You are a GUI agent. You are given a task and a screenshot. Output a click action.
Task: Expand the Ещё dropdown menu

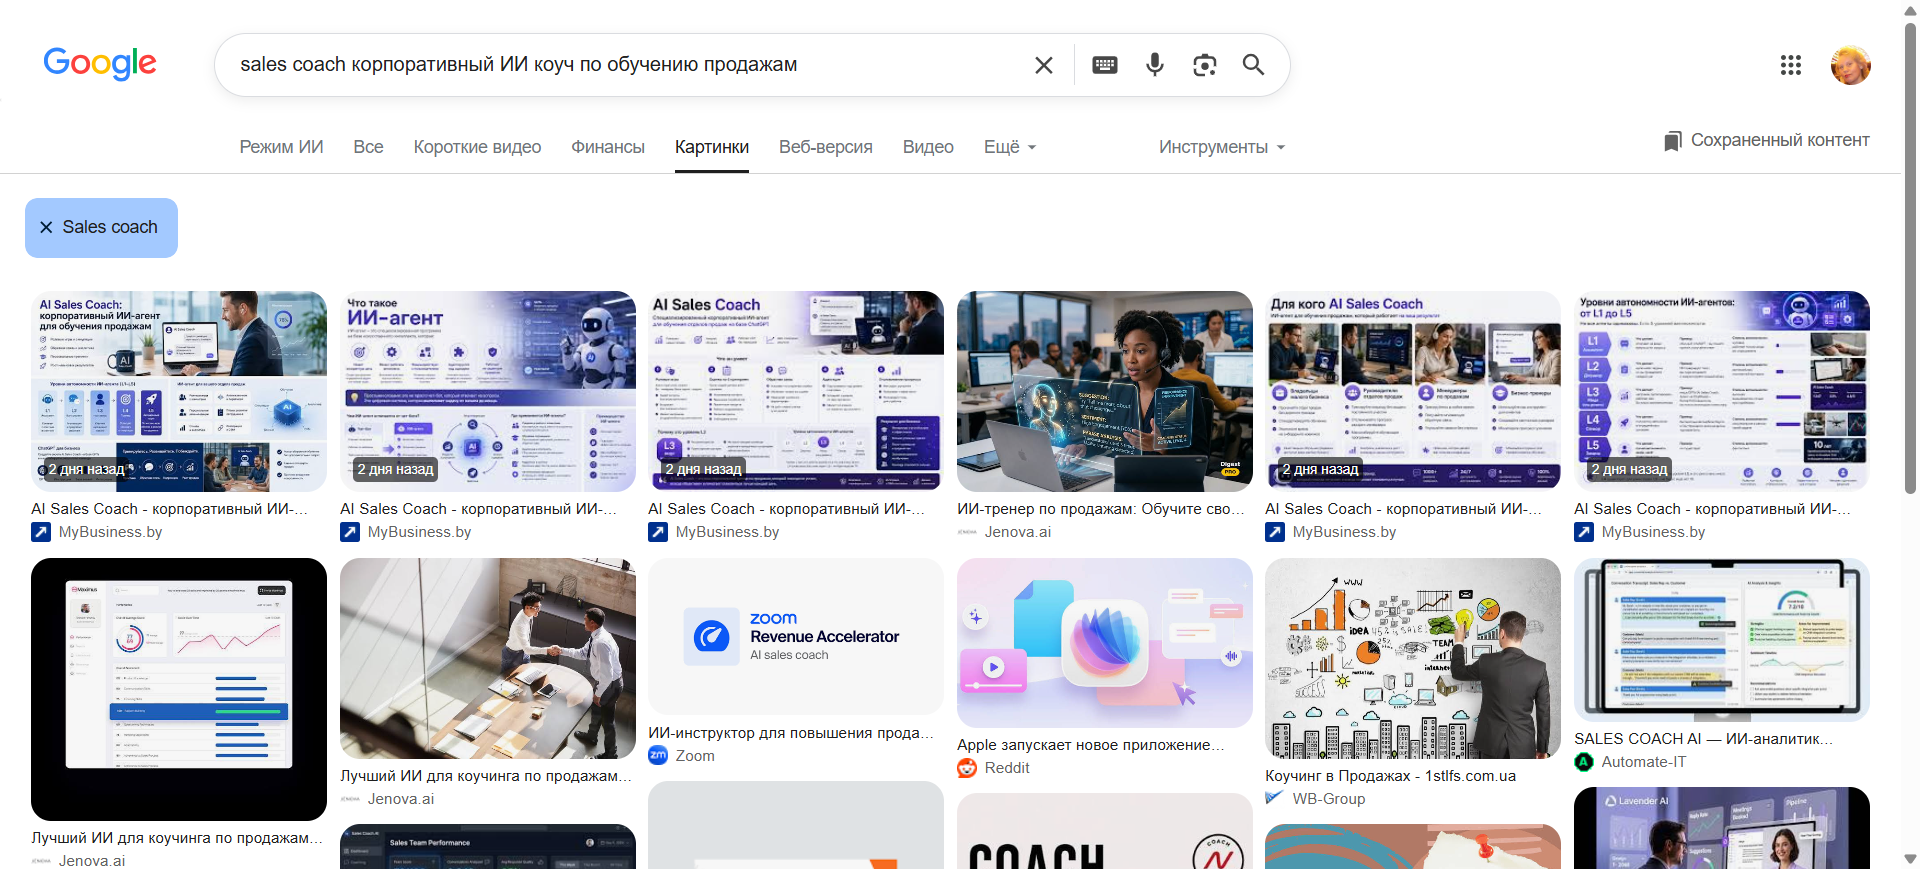(1010, 147)
